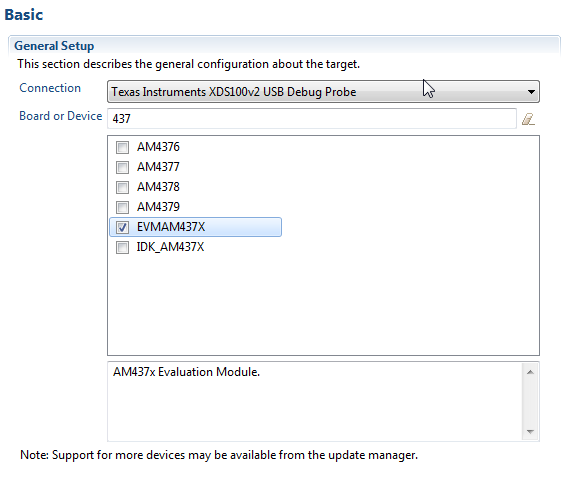
Task: Check the AM4377 device checkbox
Action: [x=122, y=167]
